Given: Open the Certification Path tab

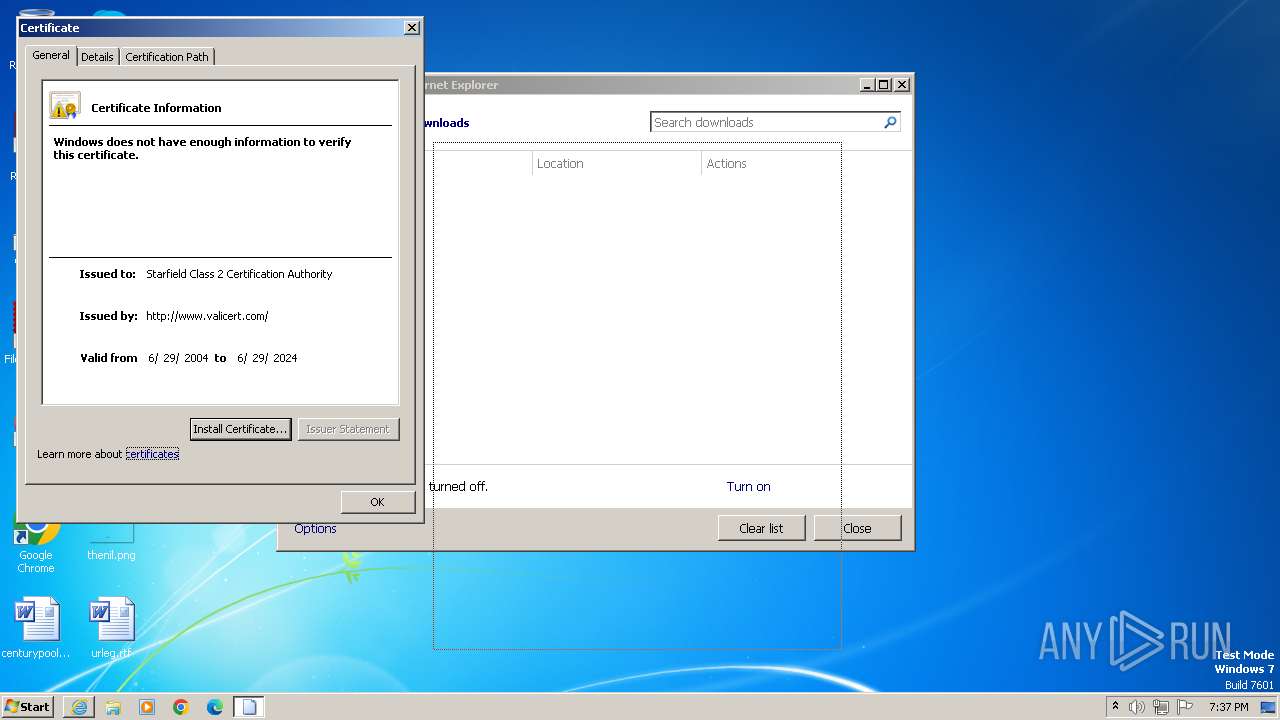Looking at the screenshot, I should click(x=167, y=57).
